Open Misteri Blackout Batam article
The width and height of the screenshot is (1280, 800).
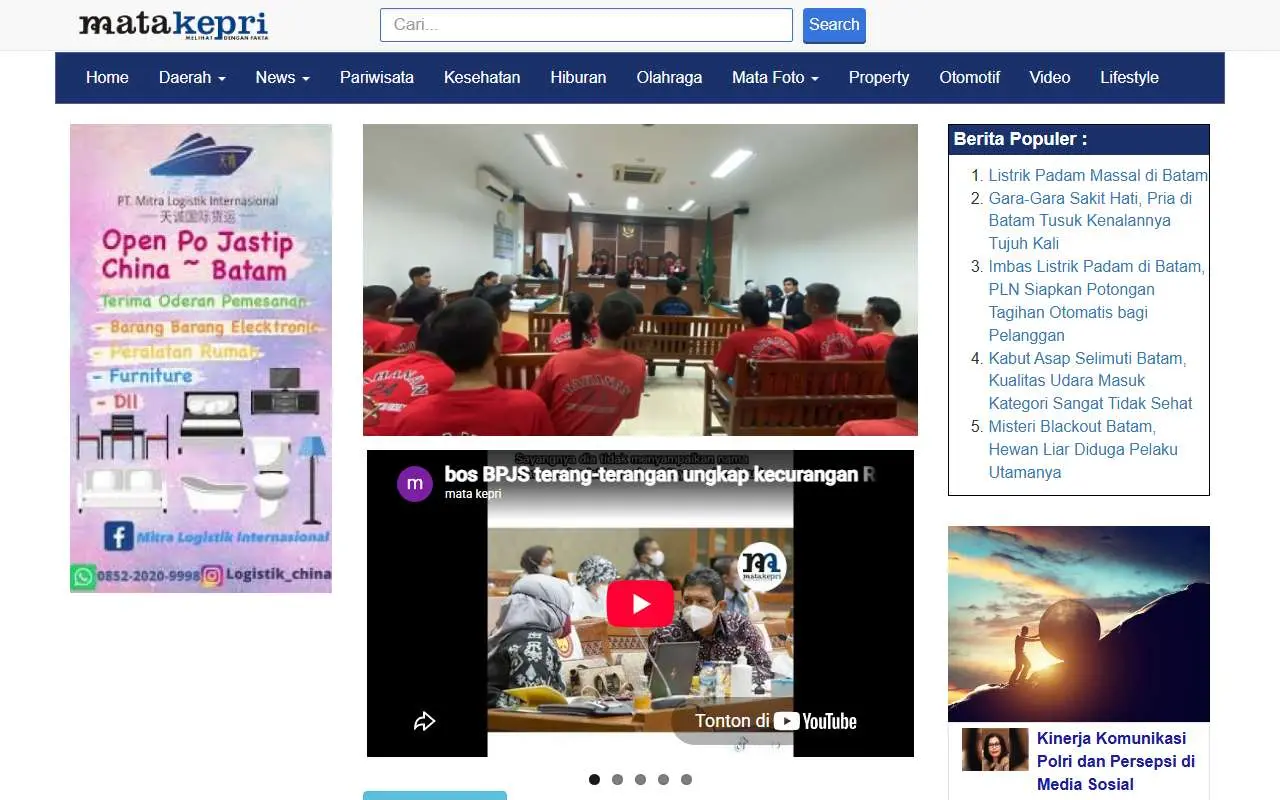point(1083,449)
